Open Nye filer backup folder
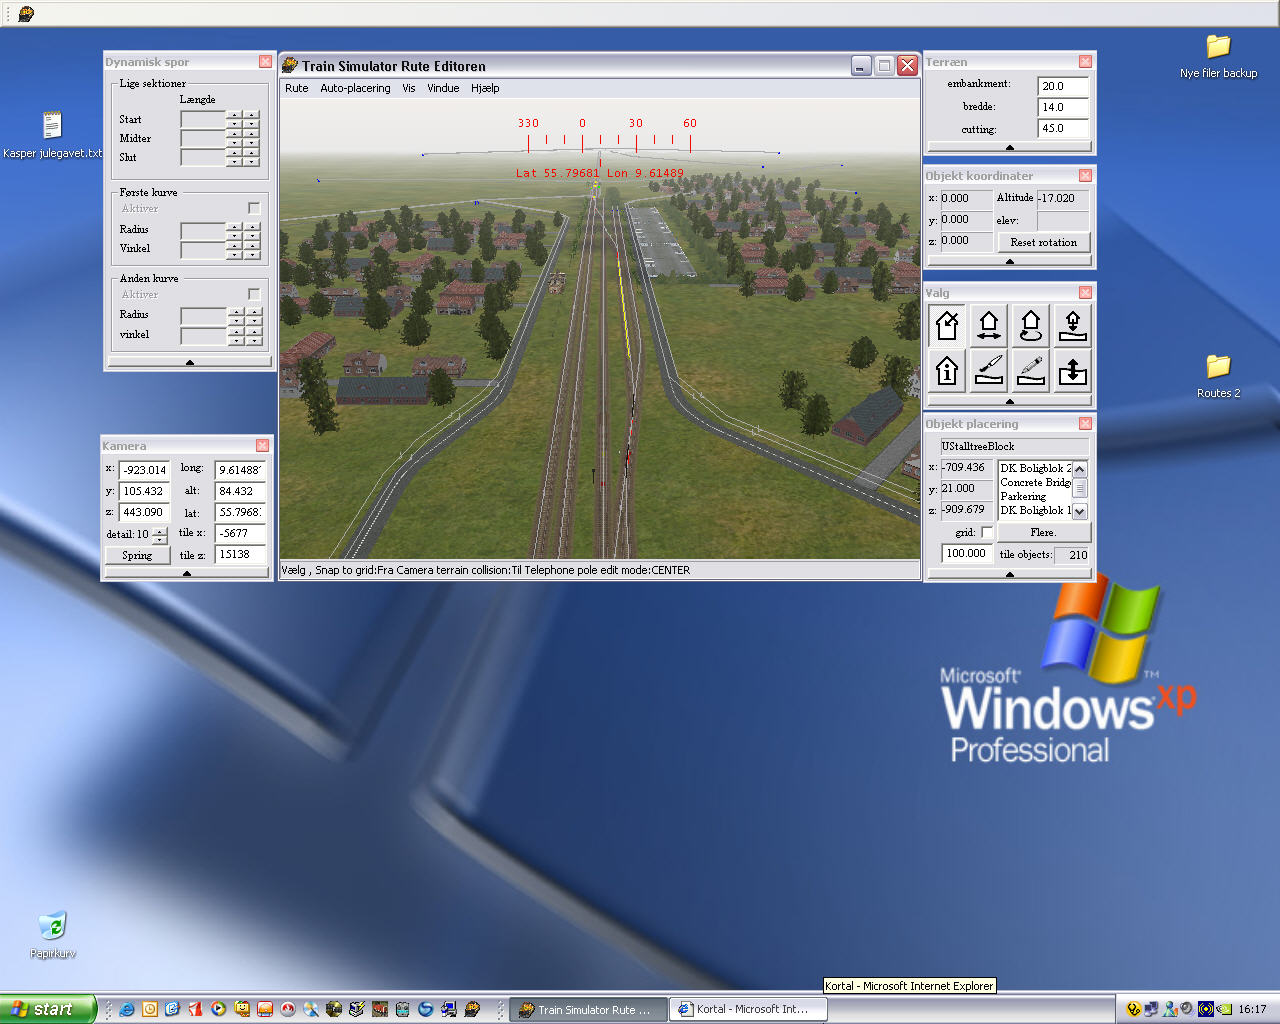The height and width of the screenshot is (1024, 1280). (x=1218, y=56)
